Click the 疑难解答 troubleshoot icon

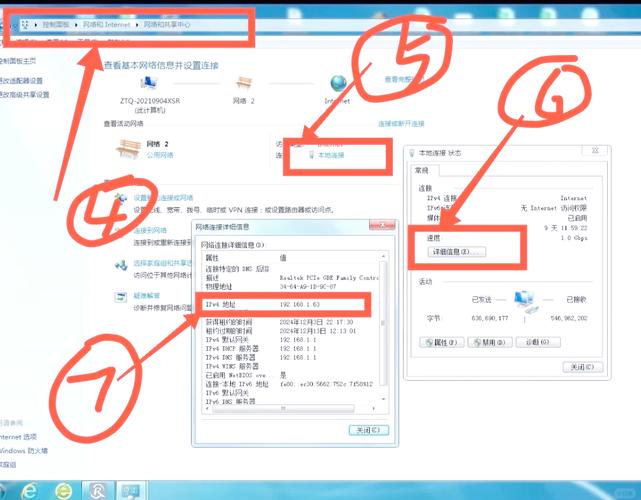coord(121,296)
